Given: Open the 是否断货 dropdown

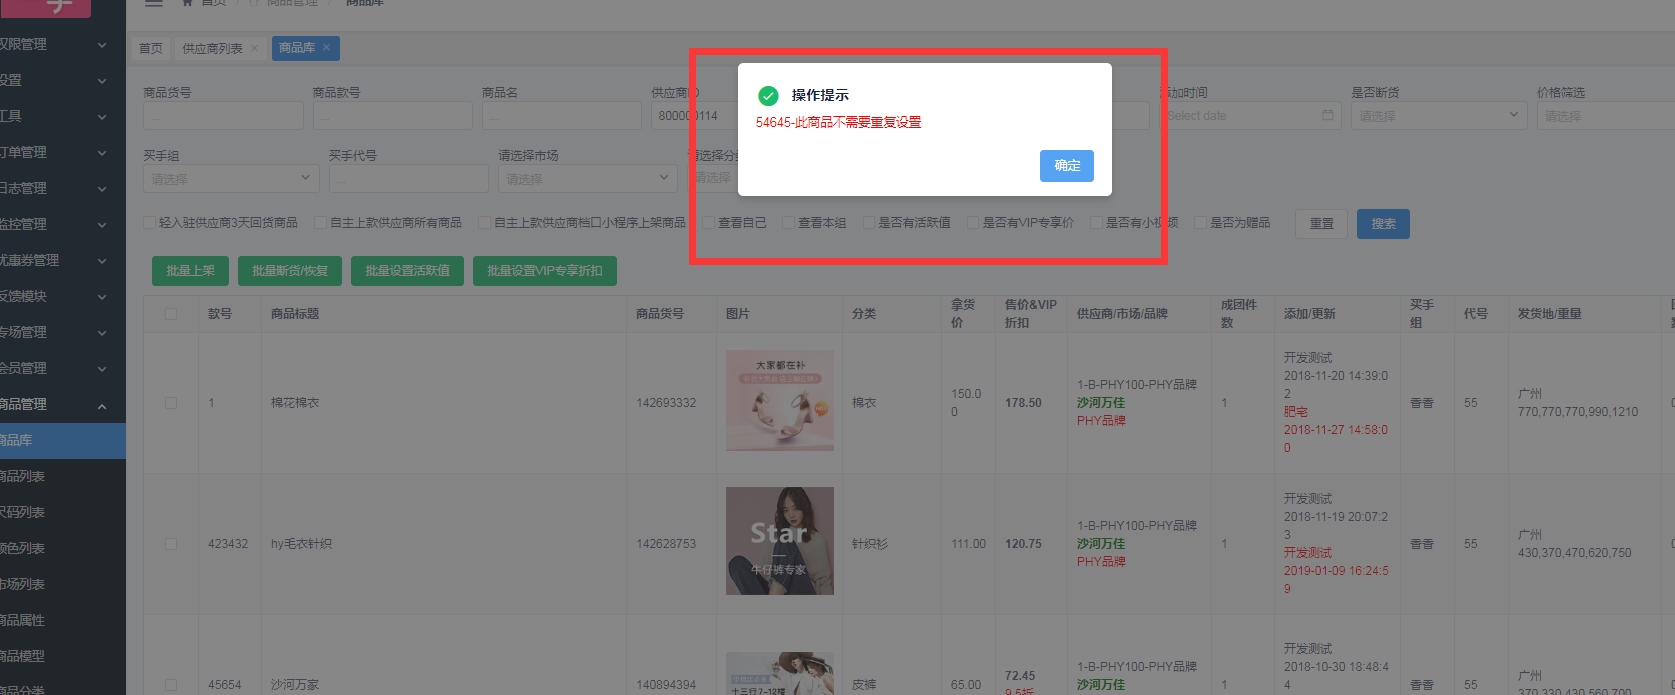Looking at the screenshot, I should (1439, 116).
